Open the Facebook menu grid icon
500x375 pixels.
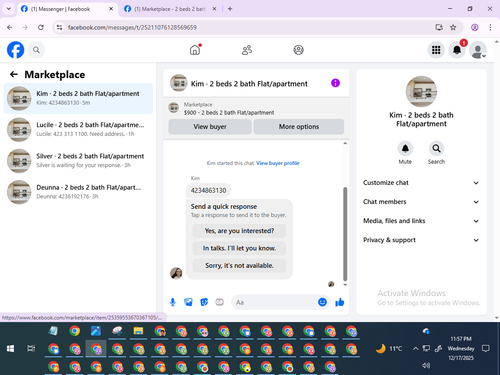[436, 50]
